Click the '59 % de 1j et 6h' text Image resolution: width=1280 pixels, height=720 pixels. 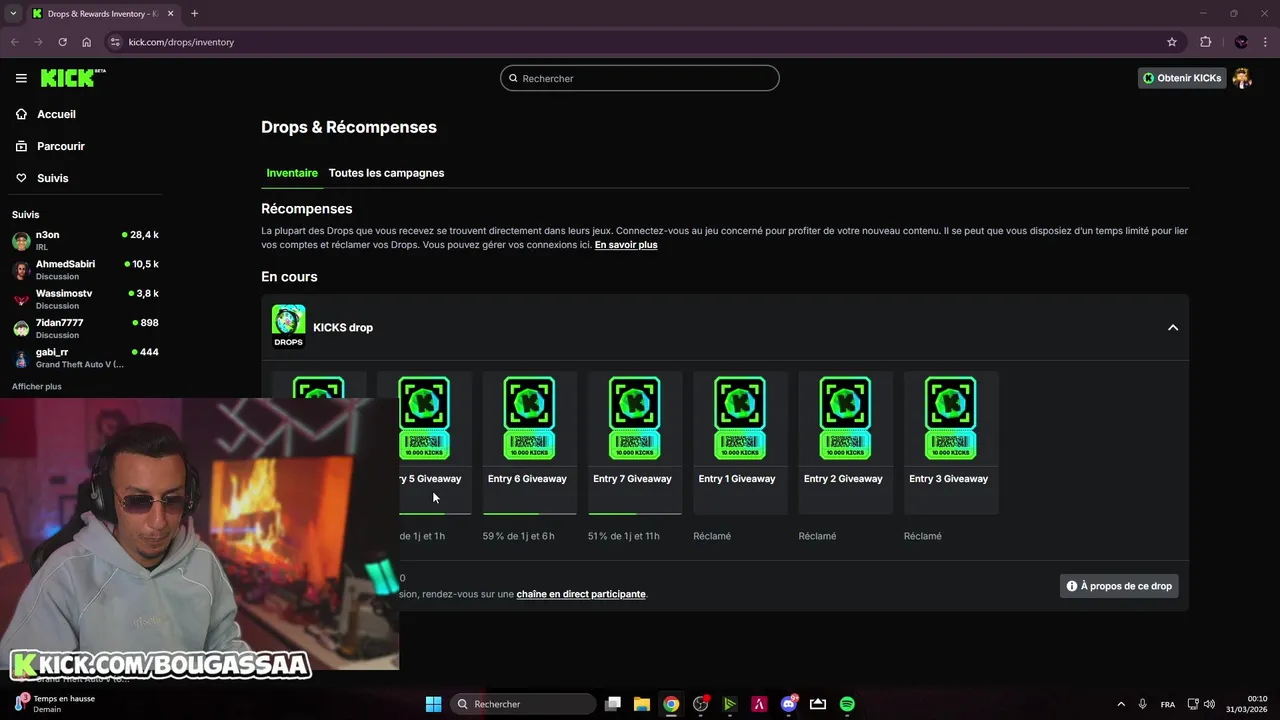(518, 536)
